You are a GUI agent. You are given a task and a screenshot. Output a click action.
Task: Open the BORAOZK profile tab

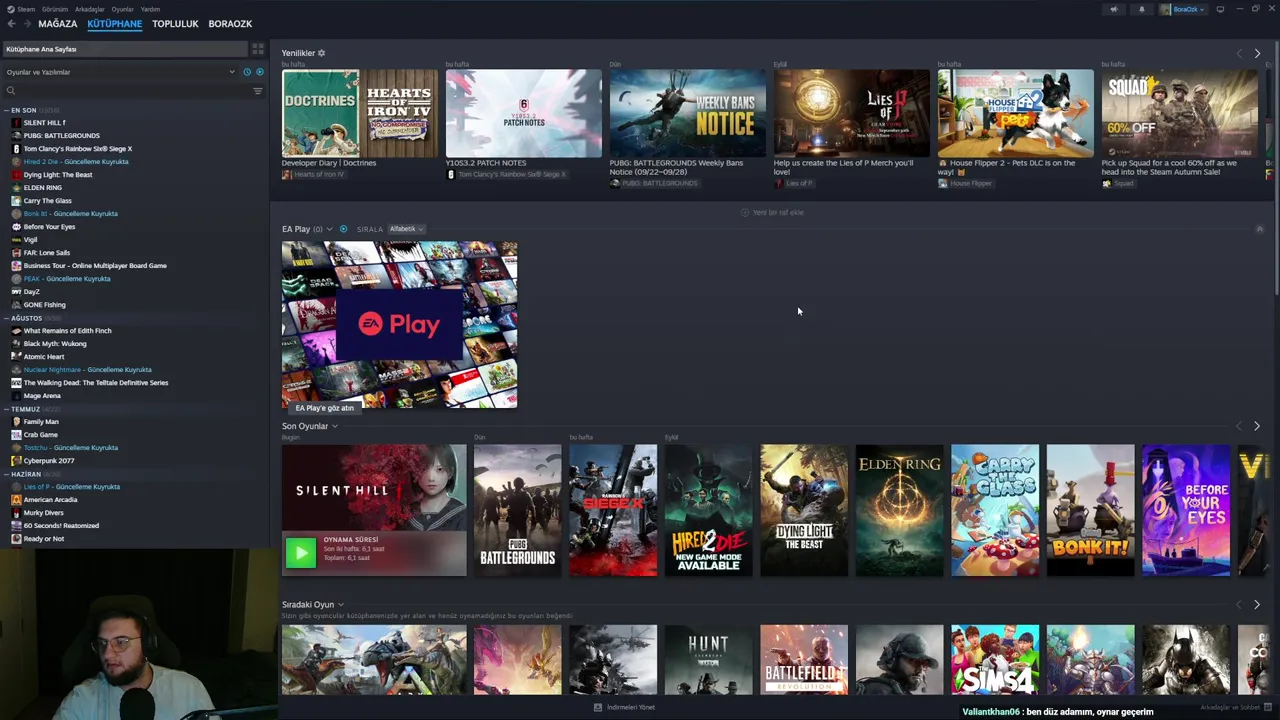click(230, 23)
